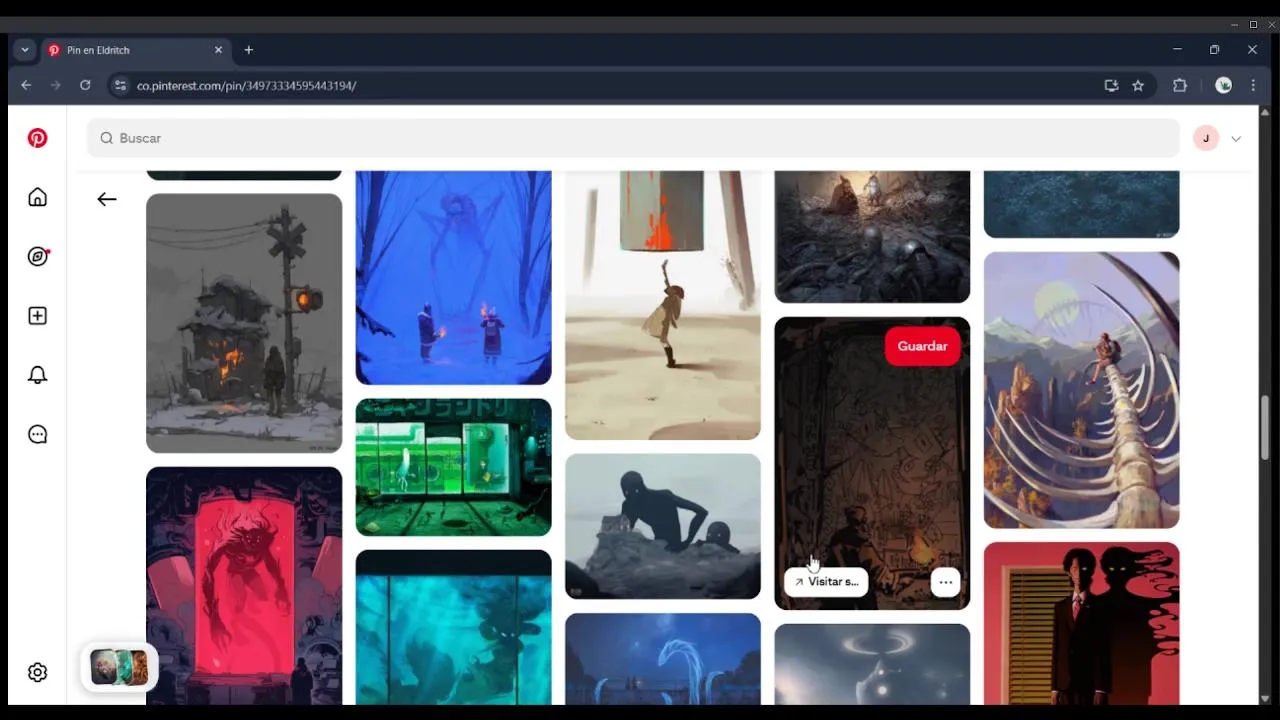The height and width of the screenshot is (720, 1280).
Task: Select the Pin en Eldritch tab
Action: [x=135, y=50]
